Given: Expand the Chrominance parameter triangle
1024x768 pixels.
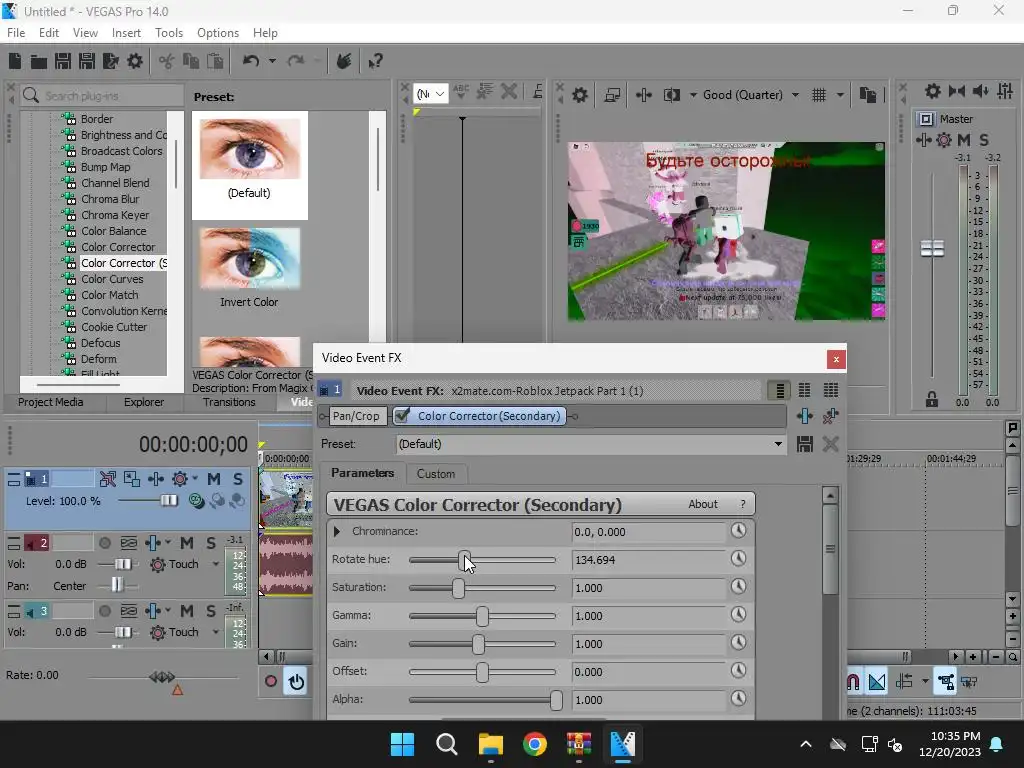Looking at the screenshot, I should [x=337, y=532].
